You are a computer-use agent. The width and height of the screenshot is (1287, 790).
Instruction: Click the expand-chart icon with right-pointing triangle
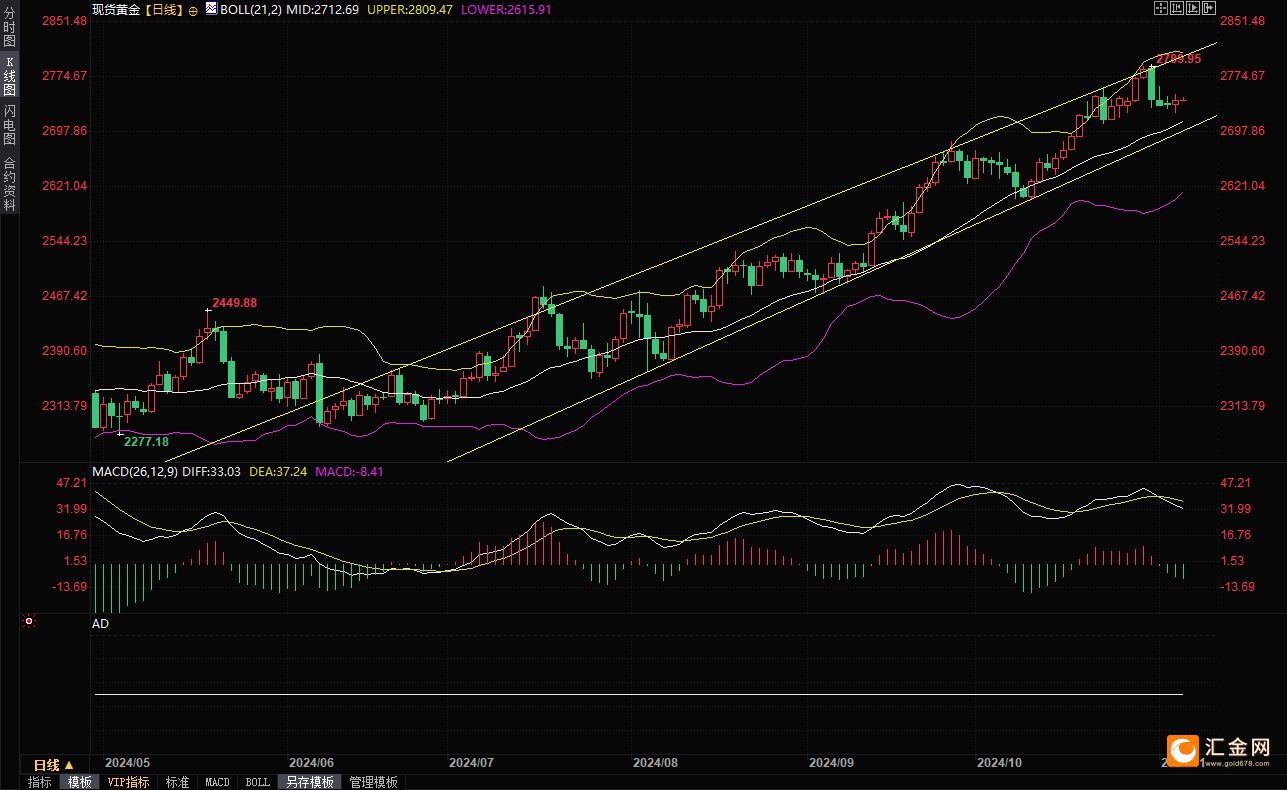(x=1193, y=8)
